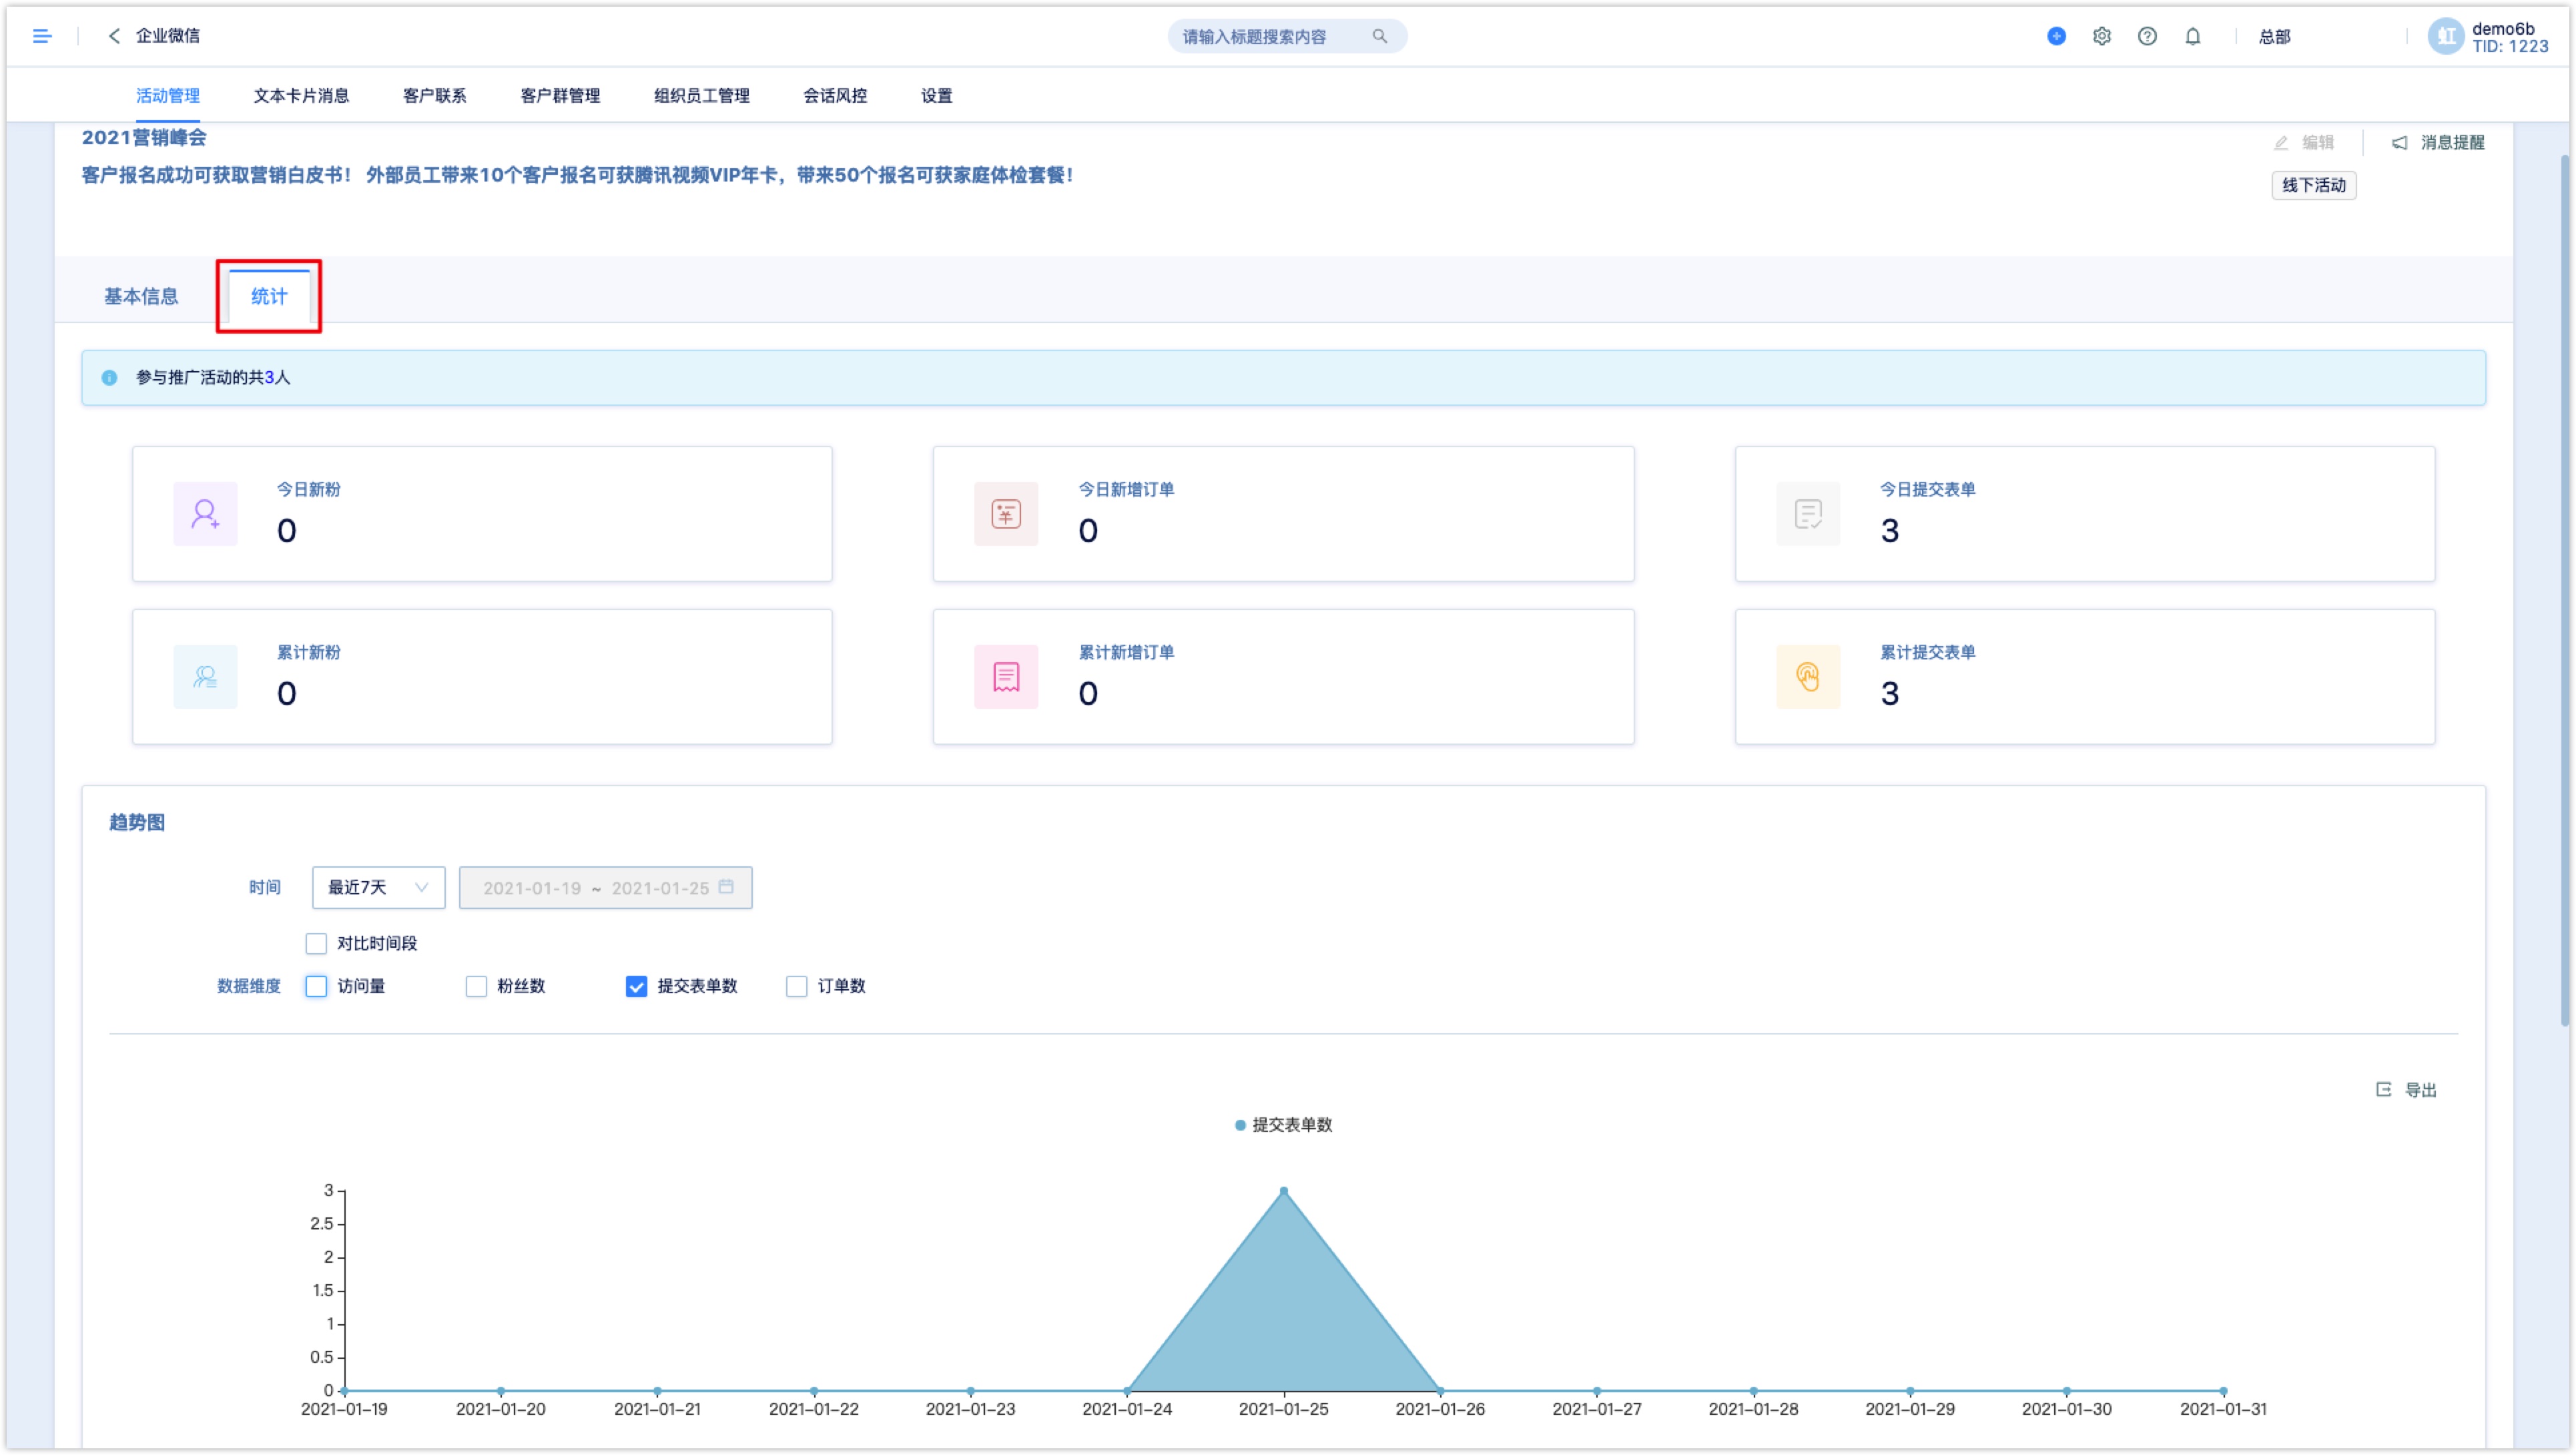The image size is (2576, 1455).
Task: Click the 今日新粉 user icon
Action: point(205,514)
